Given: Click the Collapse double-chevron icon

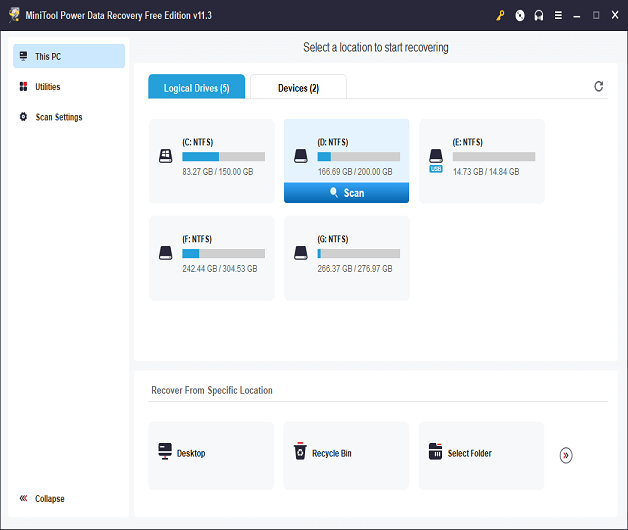Looking at the screenshot, I should [x=24, y=498].
